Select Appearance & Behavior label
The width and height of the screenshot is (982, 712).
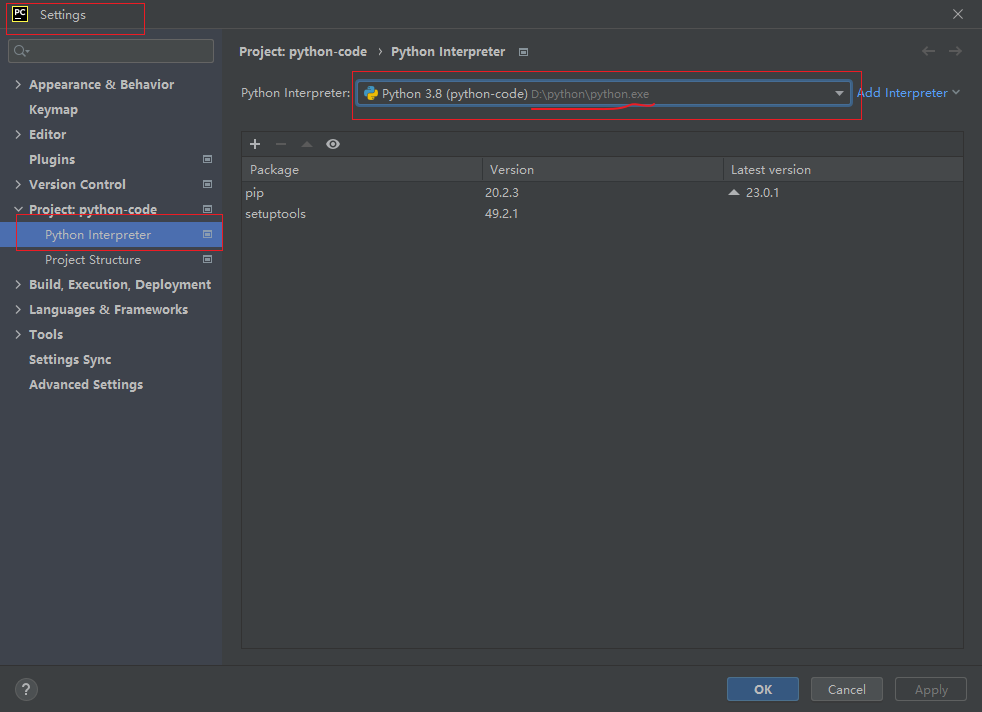101,85
